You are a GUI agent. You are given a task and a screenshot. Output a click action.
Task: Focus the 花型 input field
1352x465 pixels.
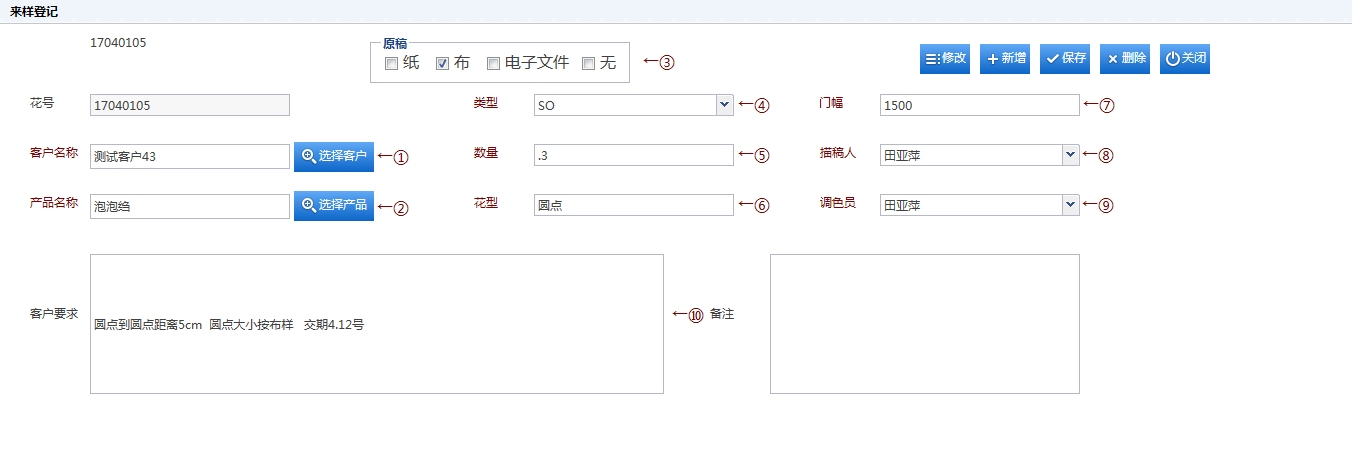[x=633, y=205]
